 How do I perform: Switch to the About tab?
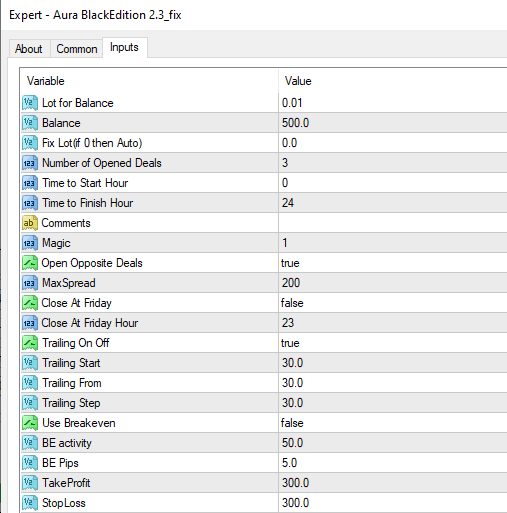(29, 49)
